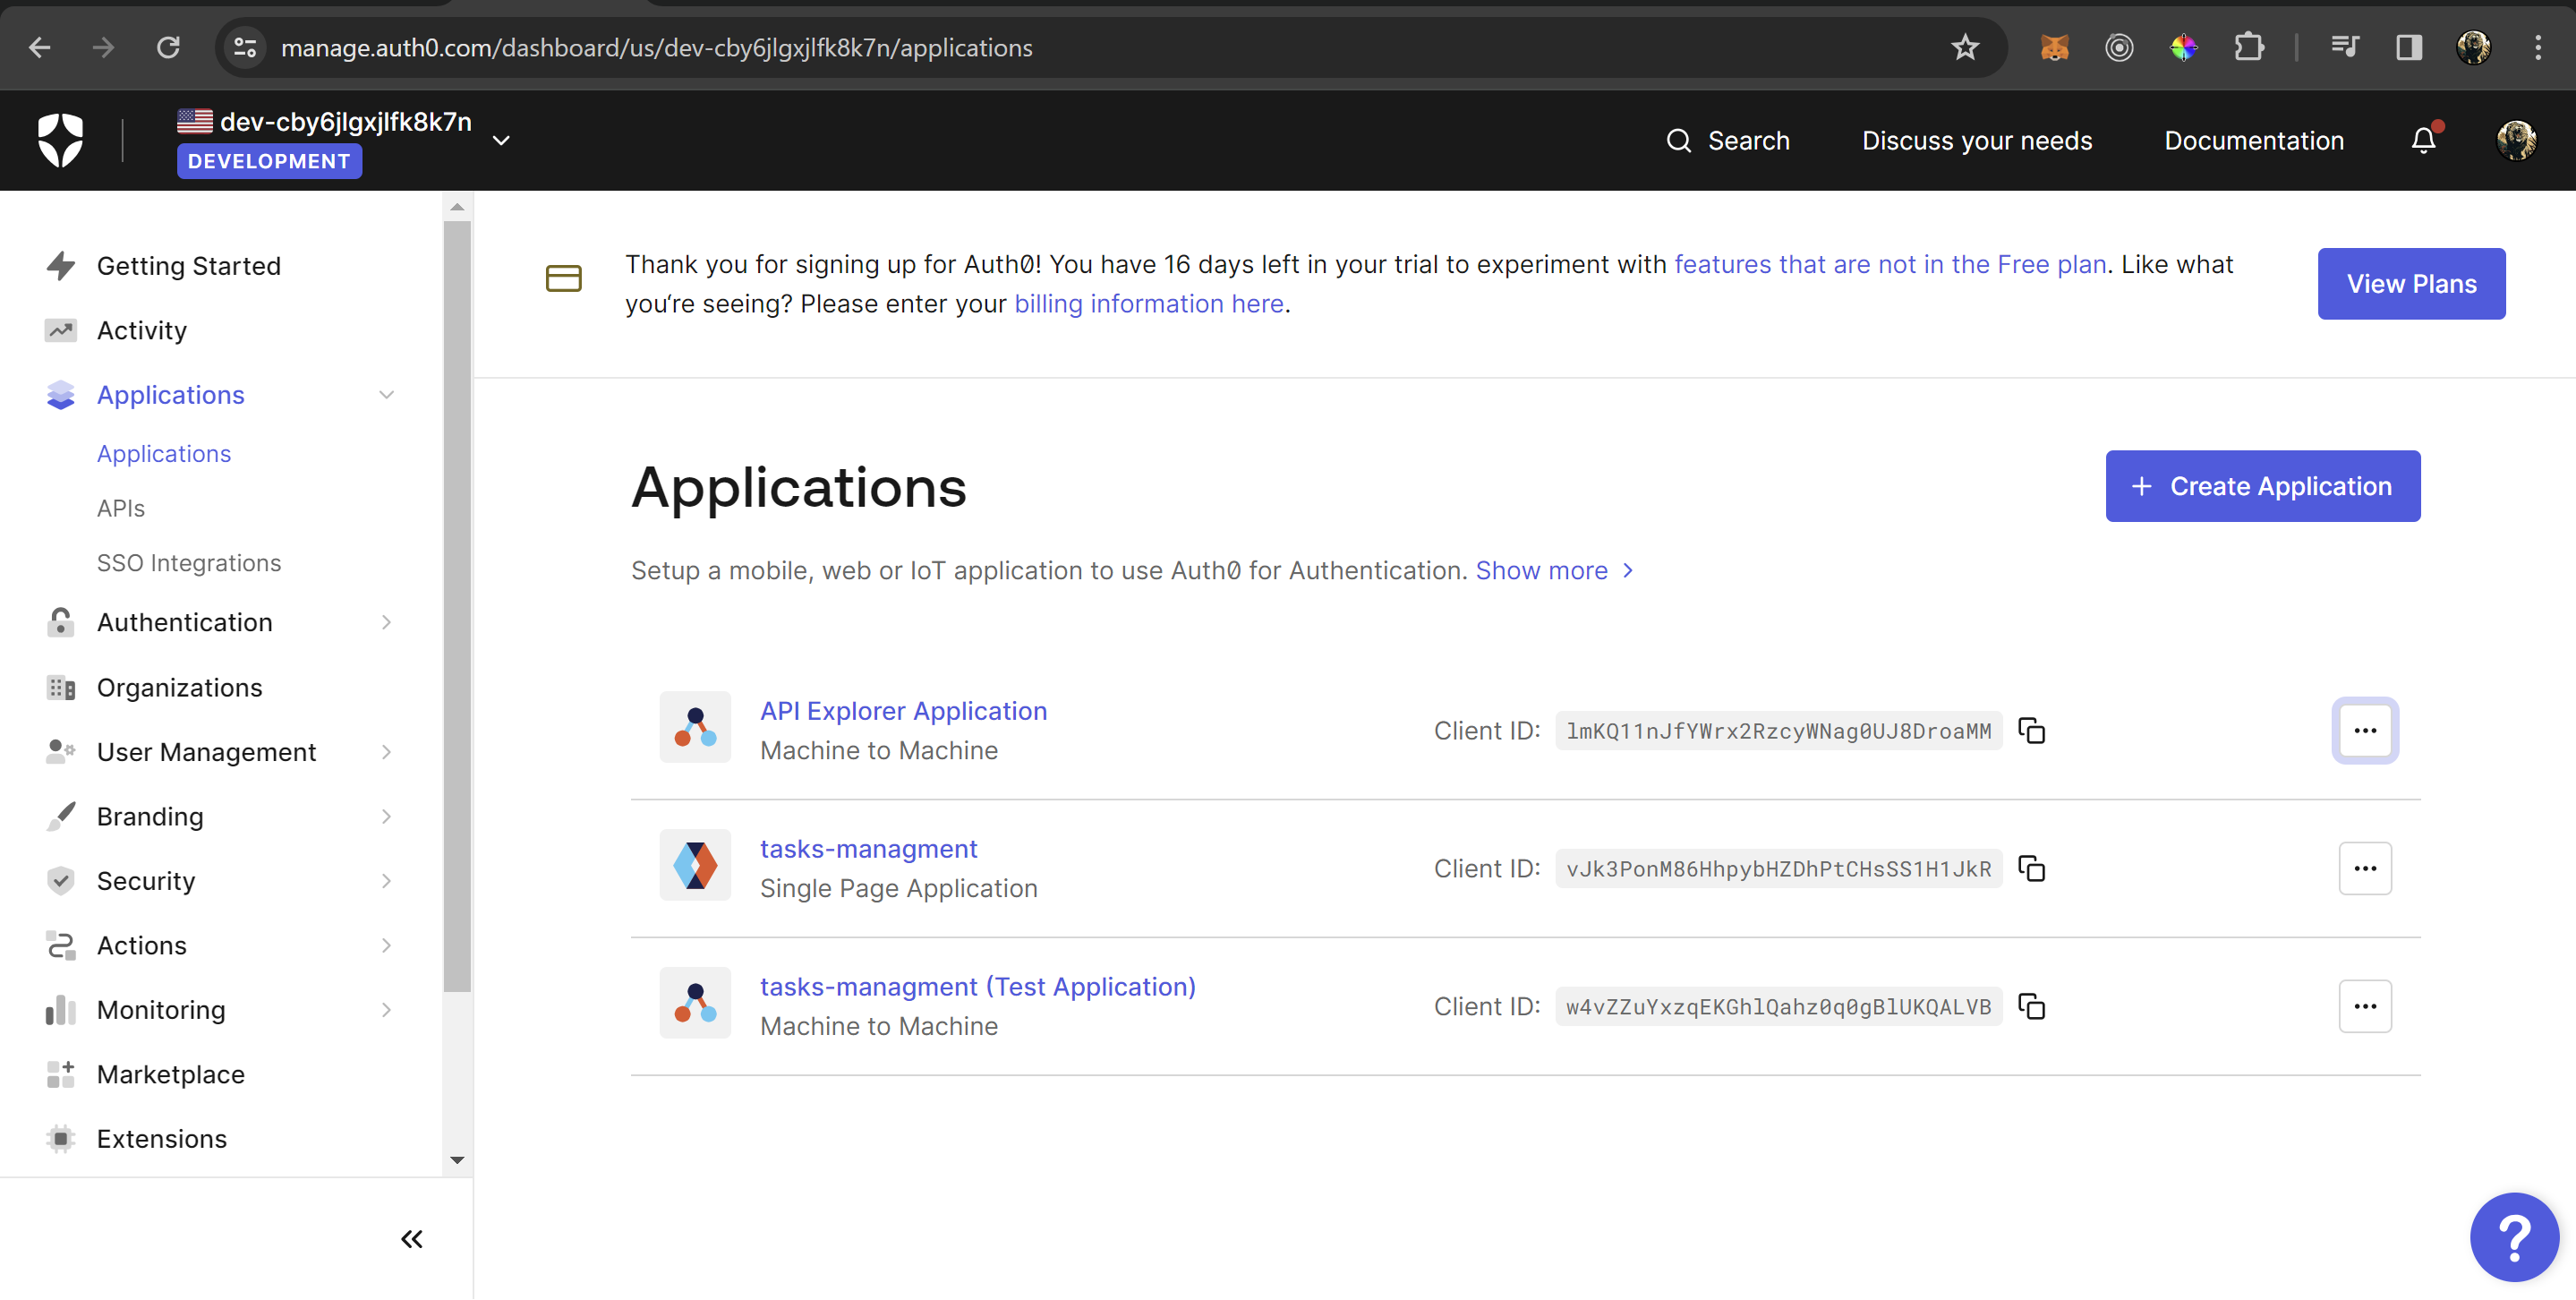Click the Auth0 shield logo
The image size is (2576, 1300).
coord(59,139)
